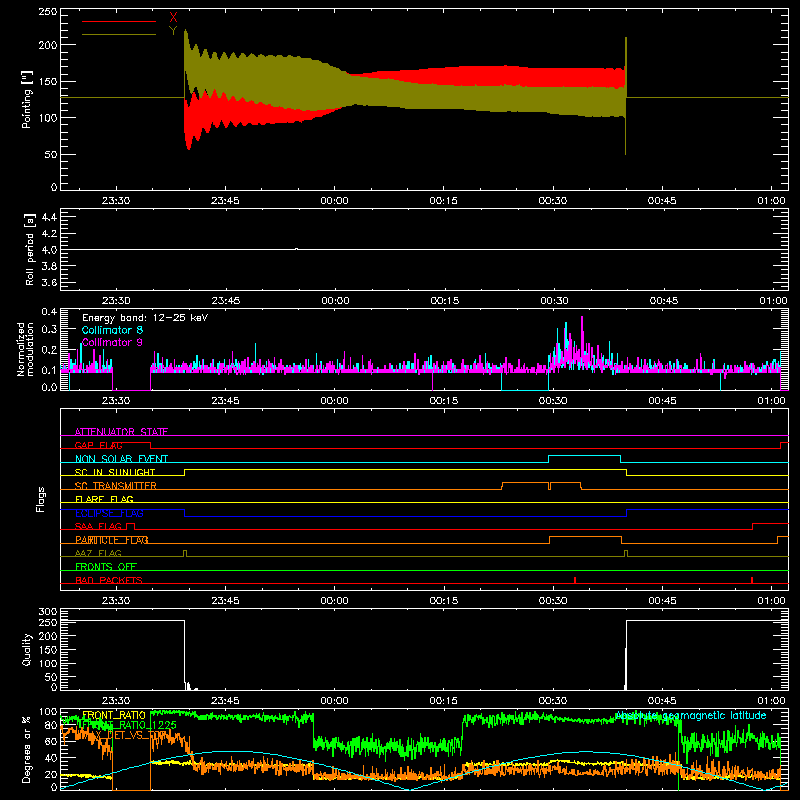800x800 pixels.
Task: Click the 00:00 time label under Pointing plot
Action: tap(334, 201)
